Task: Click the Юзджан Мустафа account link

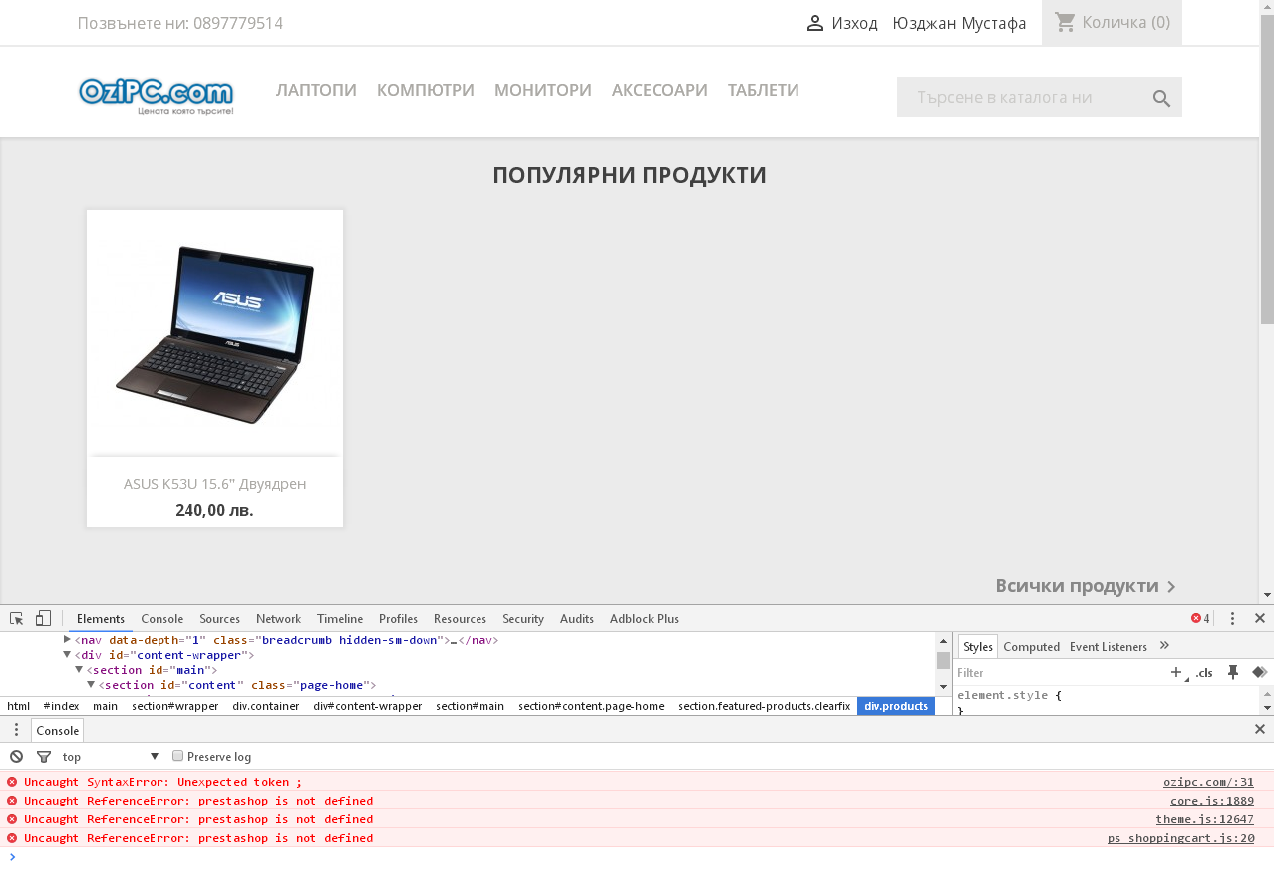Action: coord(959,23)
